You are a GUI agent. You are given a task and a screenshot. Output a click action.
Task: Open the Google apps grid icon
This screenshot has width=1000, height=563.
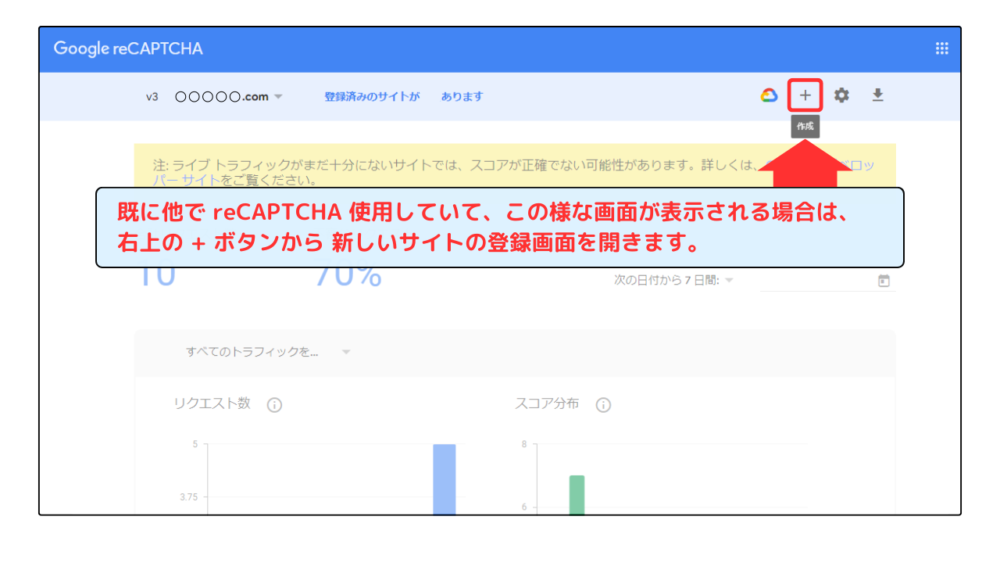(941, 48)
